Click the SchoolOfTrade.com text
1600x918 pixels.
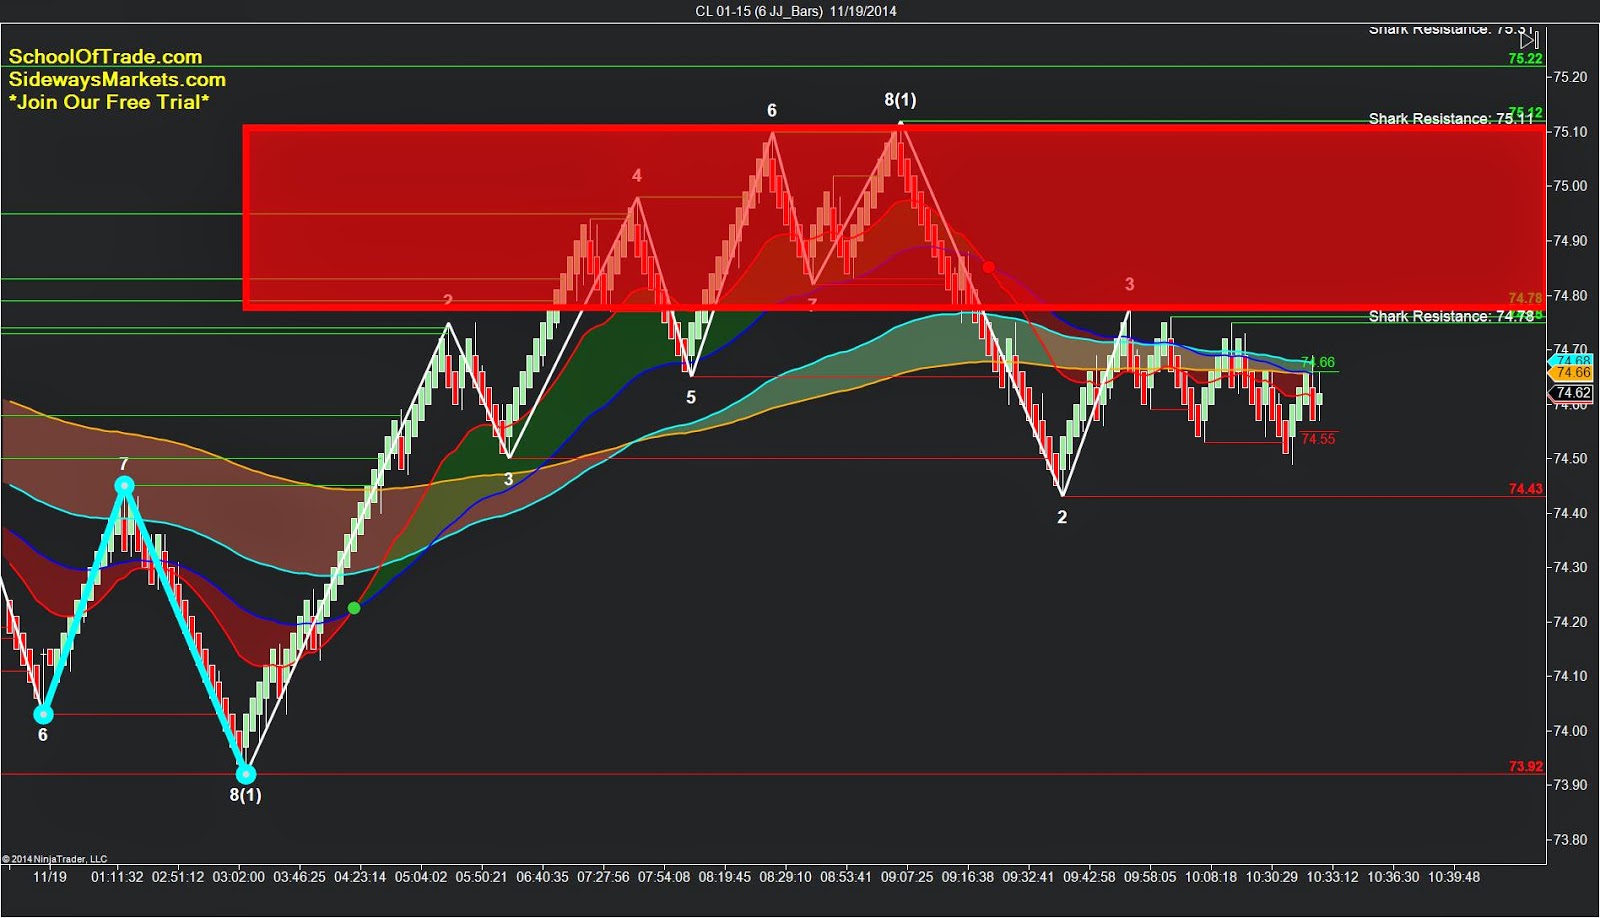point(106,57)
